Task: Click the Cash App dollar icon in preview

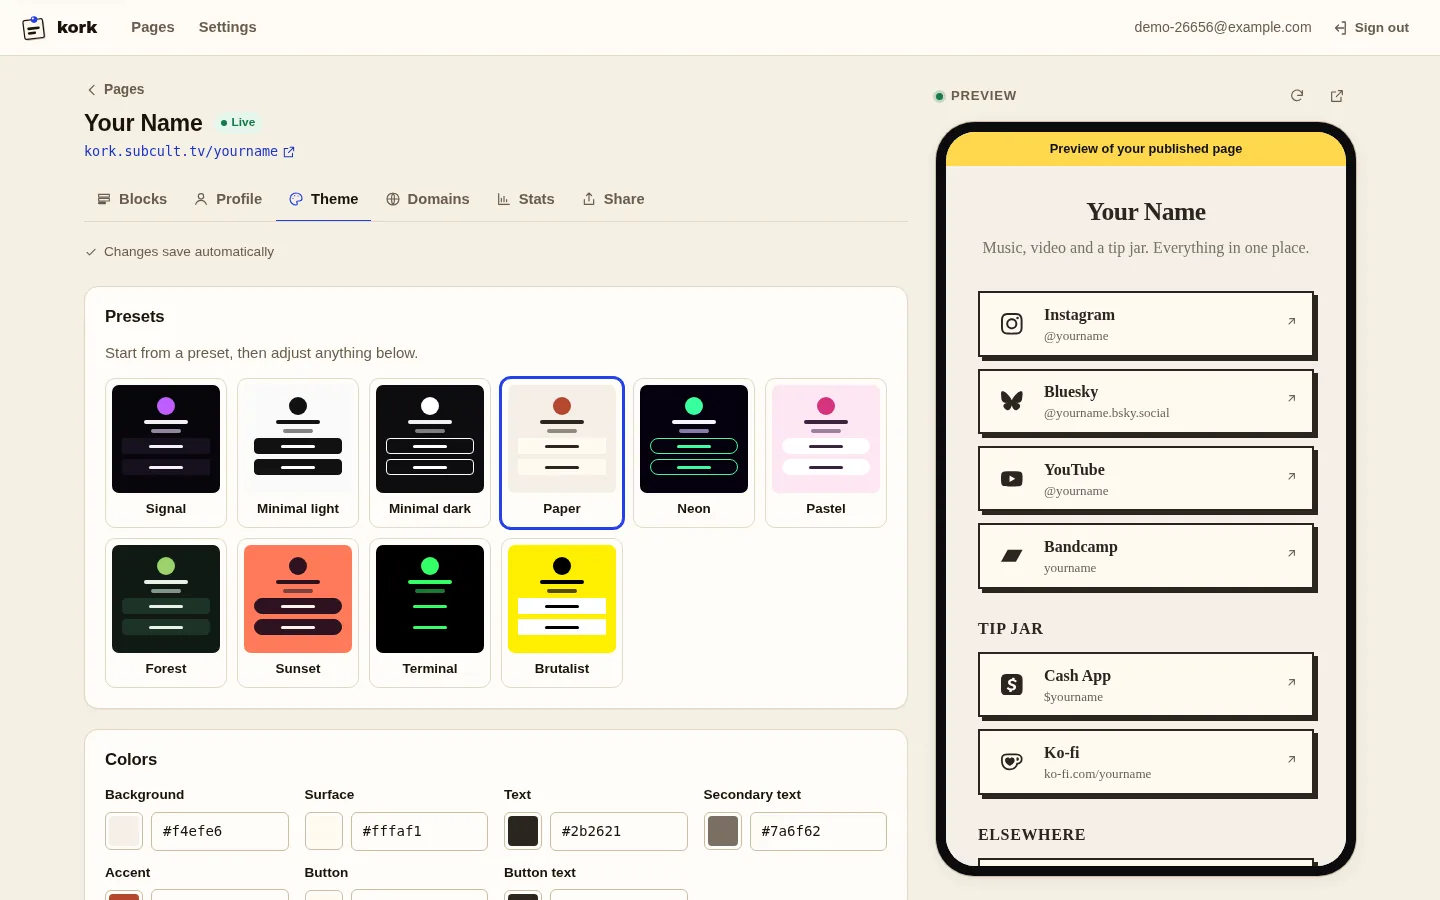Action: coord(1012,684)
